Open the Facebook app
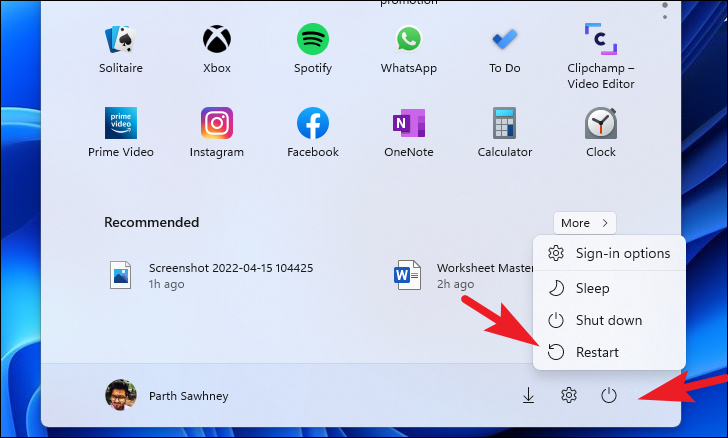 312,132
